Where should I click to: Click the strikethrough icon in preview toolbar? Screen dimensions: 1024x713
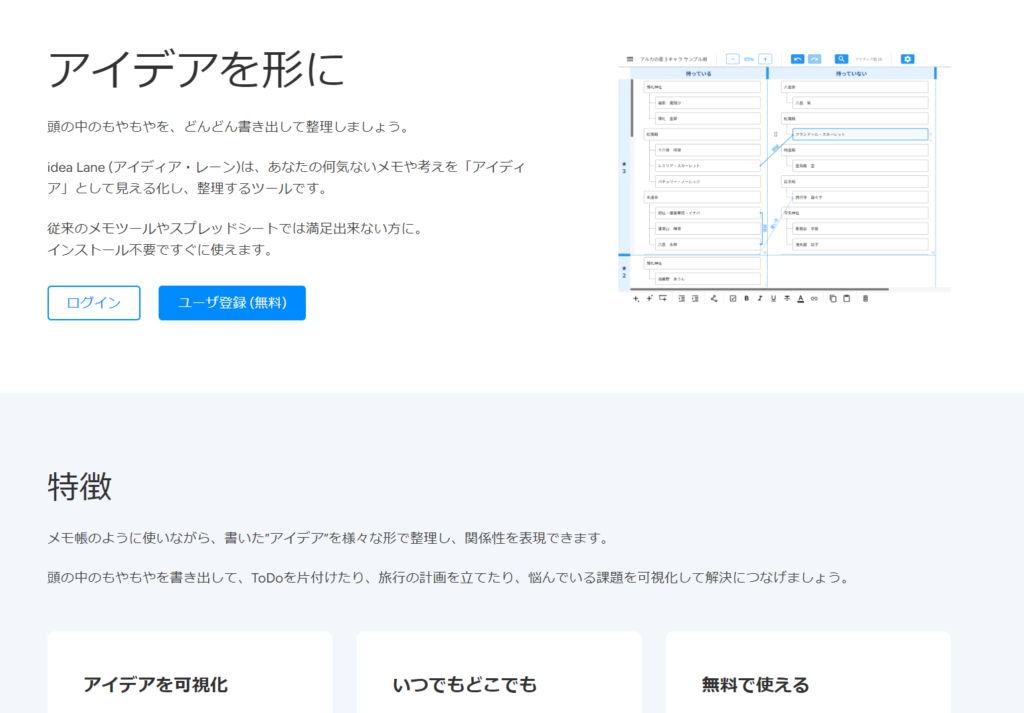(x=787, y=298)
